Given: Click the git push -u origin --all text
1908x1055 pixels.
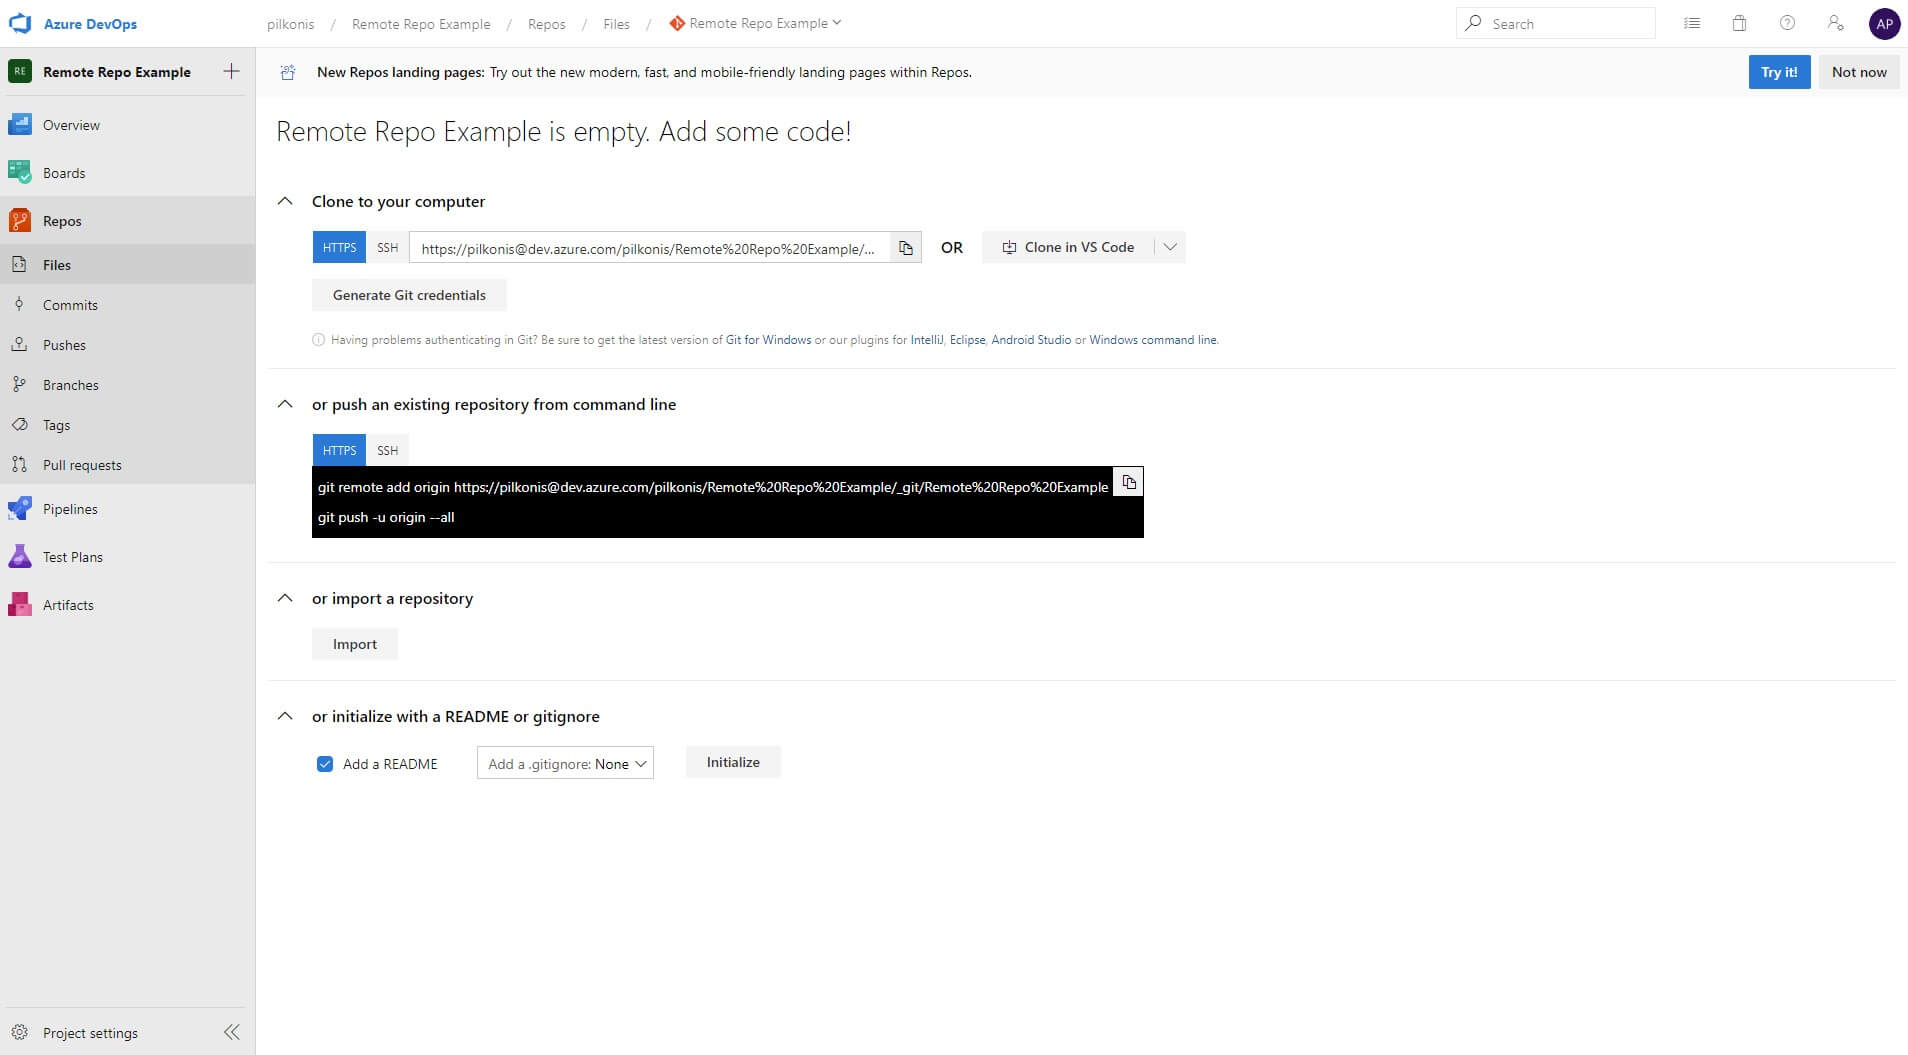Looking at the screenshot, I should coord(386,517).
